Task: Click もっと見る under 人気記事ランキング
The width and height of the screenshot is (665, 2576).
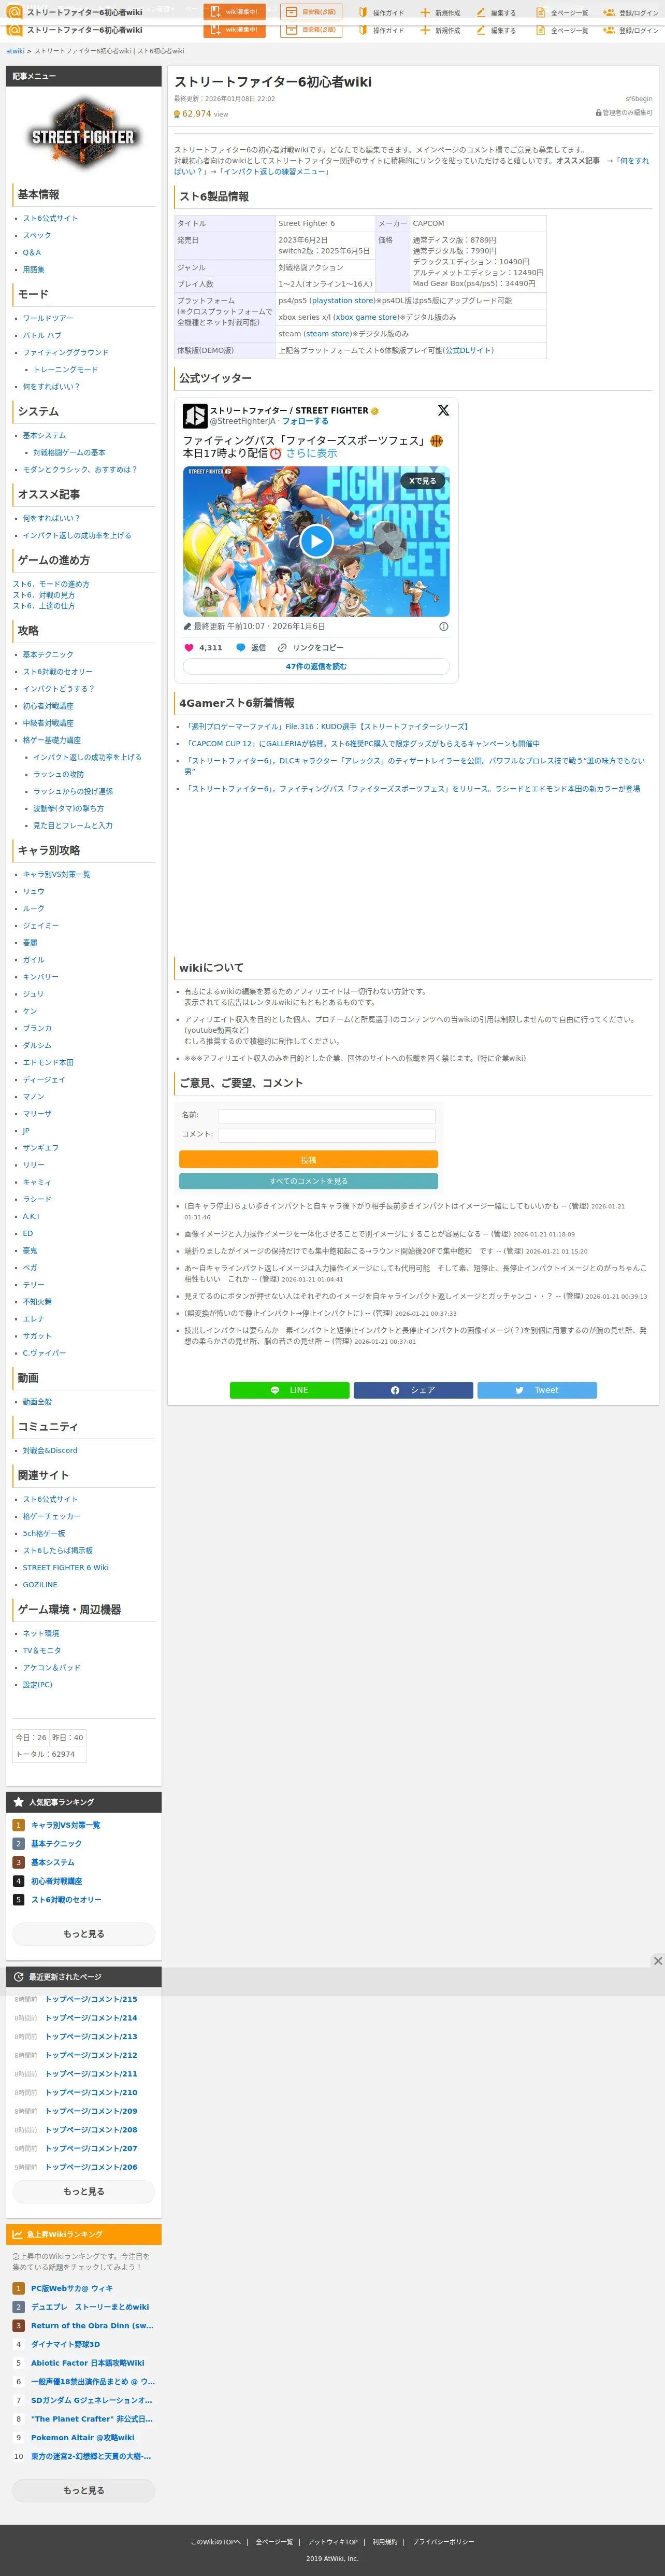Action: [84, 1933]
